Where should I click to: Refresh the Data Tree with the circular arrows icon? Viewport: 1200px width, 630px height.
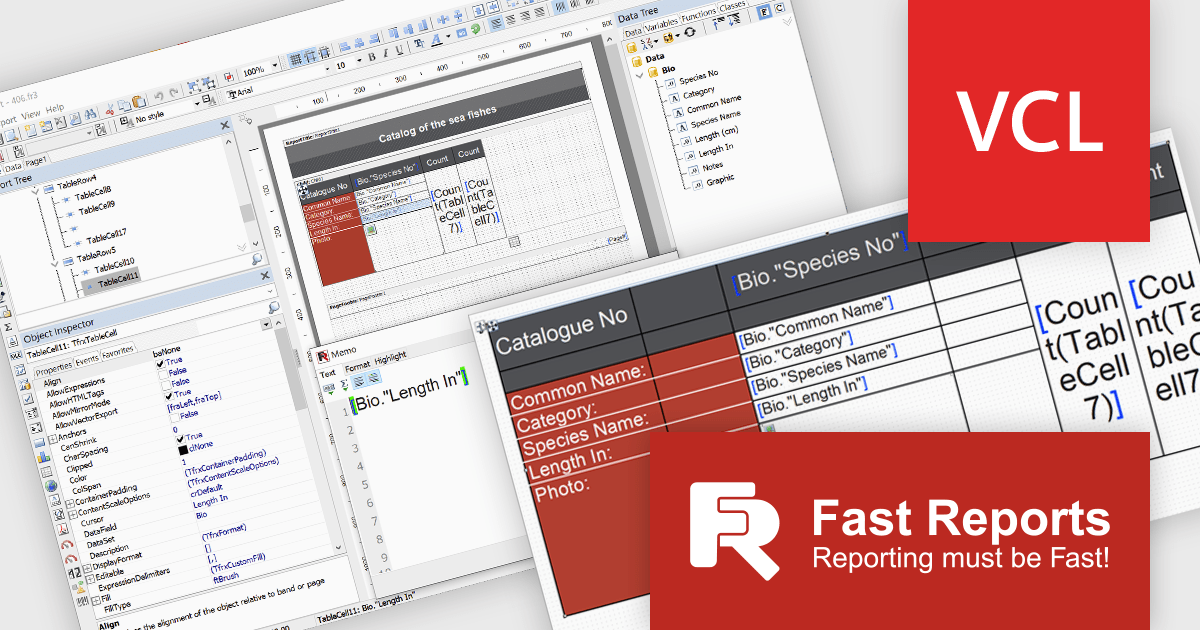click(690, 31)
